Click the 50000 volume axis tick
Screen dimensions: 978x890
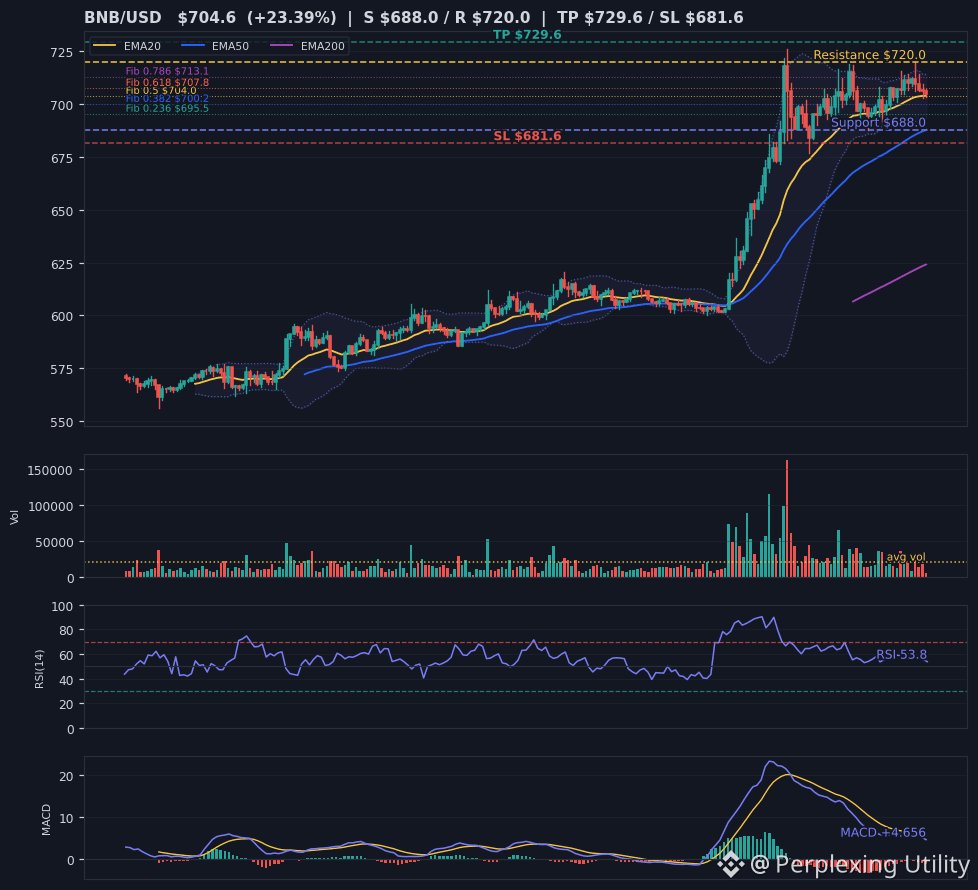[x=54, y=543]
